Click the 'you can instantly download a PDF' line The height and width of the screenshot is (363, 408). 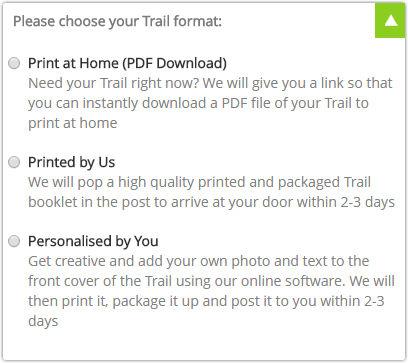tap(198, 103)
